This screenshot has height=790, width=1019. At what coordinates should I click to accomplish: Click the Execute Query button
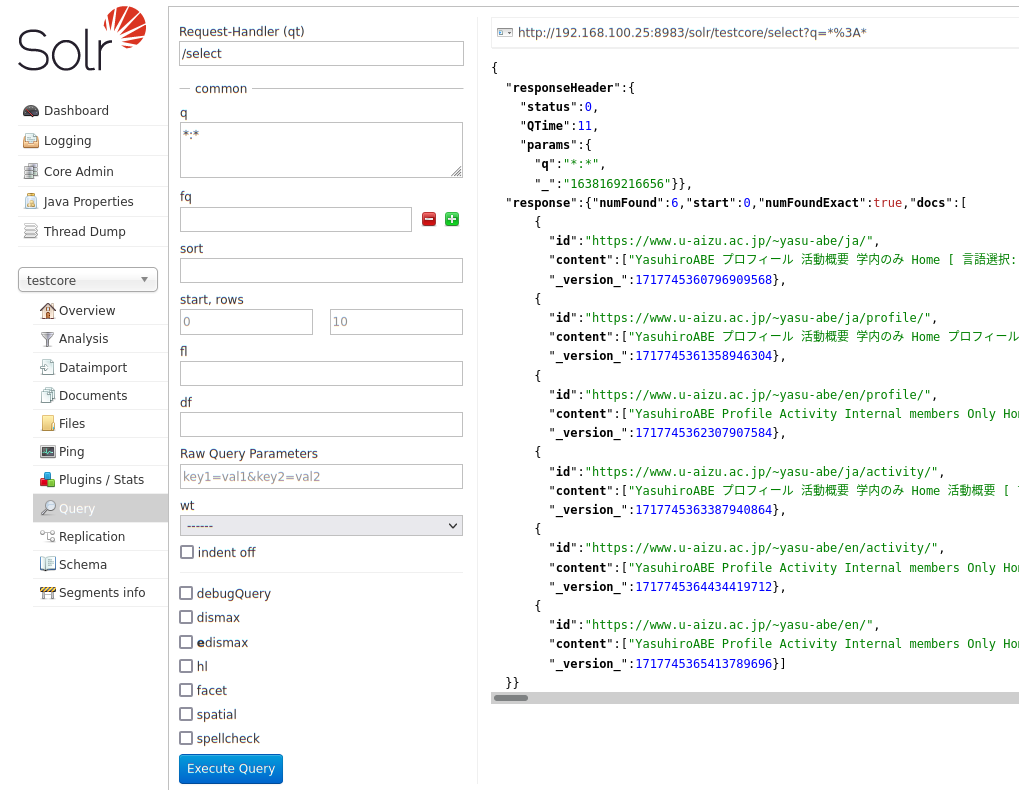pyautogui.click(x=231, y=768)
